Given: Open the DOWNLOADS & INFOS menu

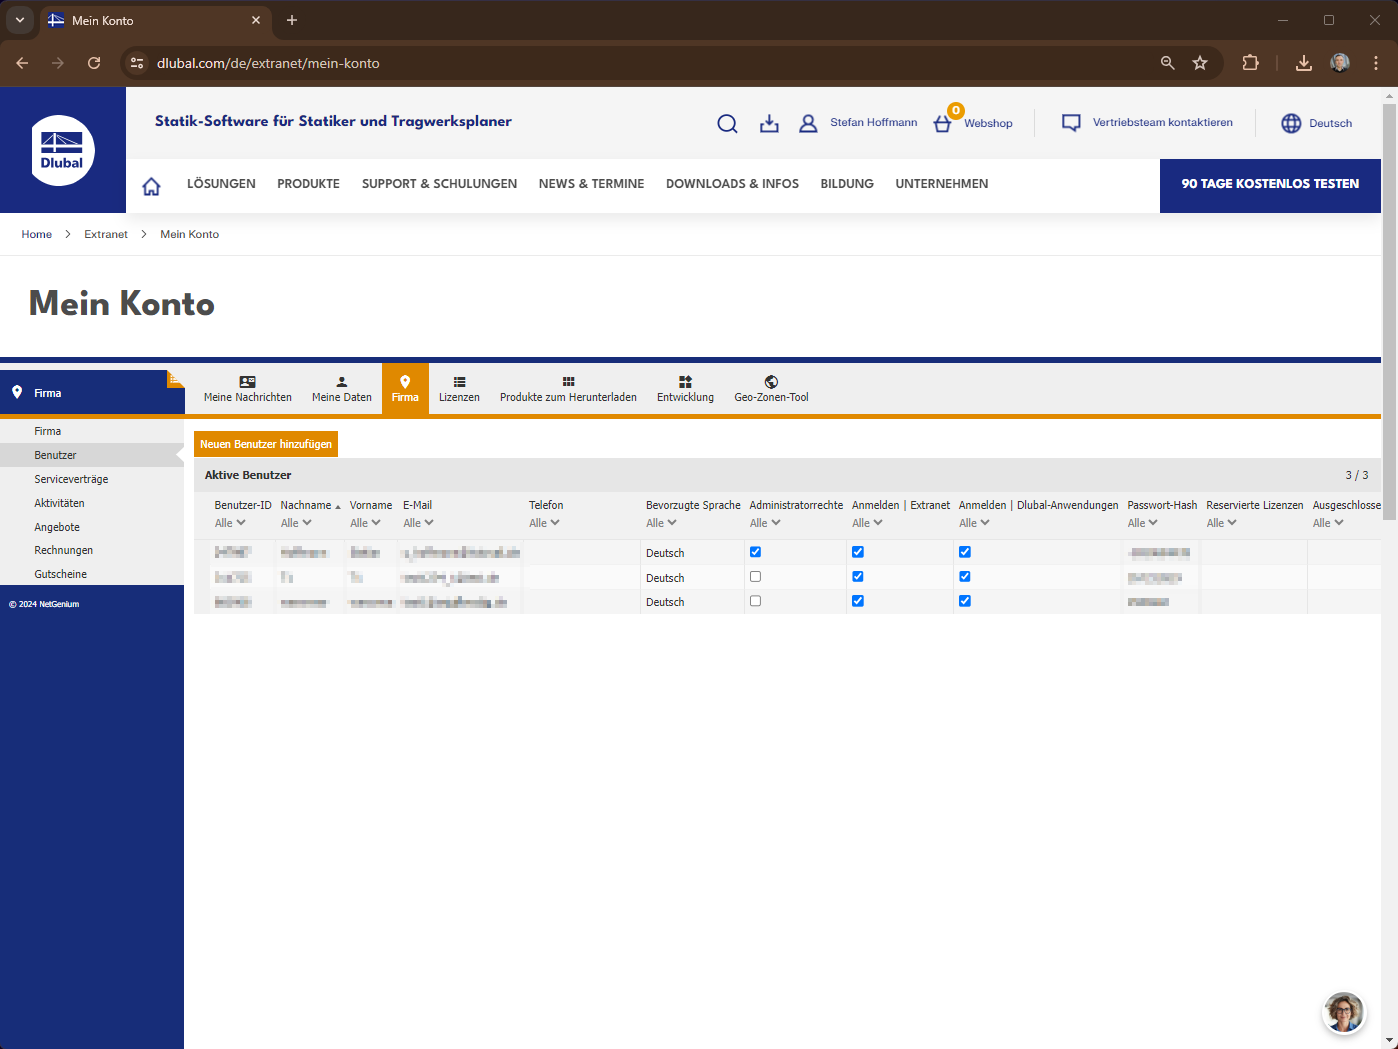Looking at the screenshot, I should pos(732,184).
